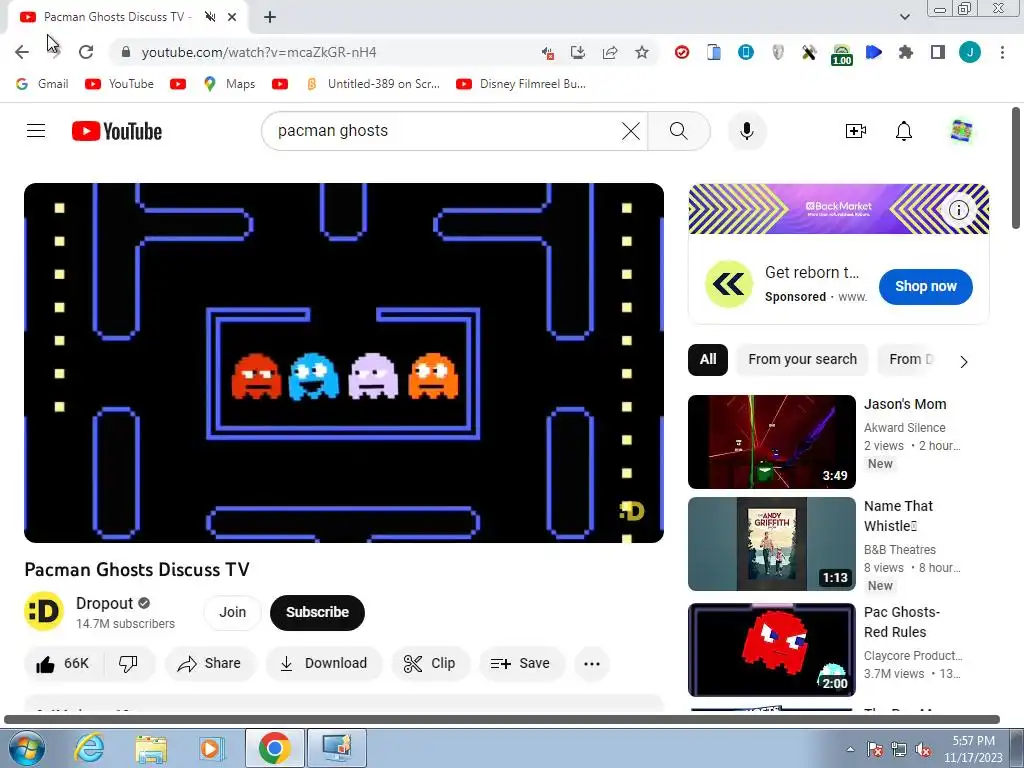Click the Subscribe button

[x=317, y=613]
